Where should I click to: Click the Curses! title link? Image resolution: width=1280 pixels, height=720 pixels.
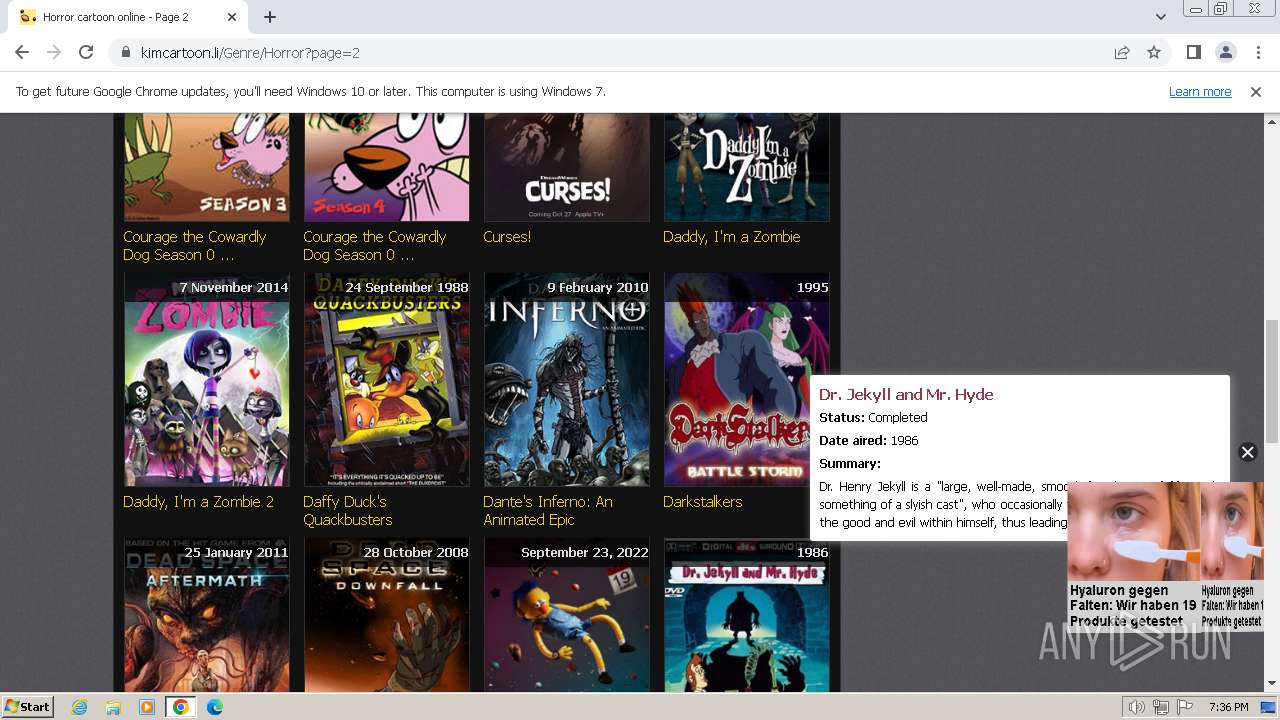[x=507, y=237]
